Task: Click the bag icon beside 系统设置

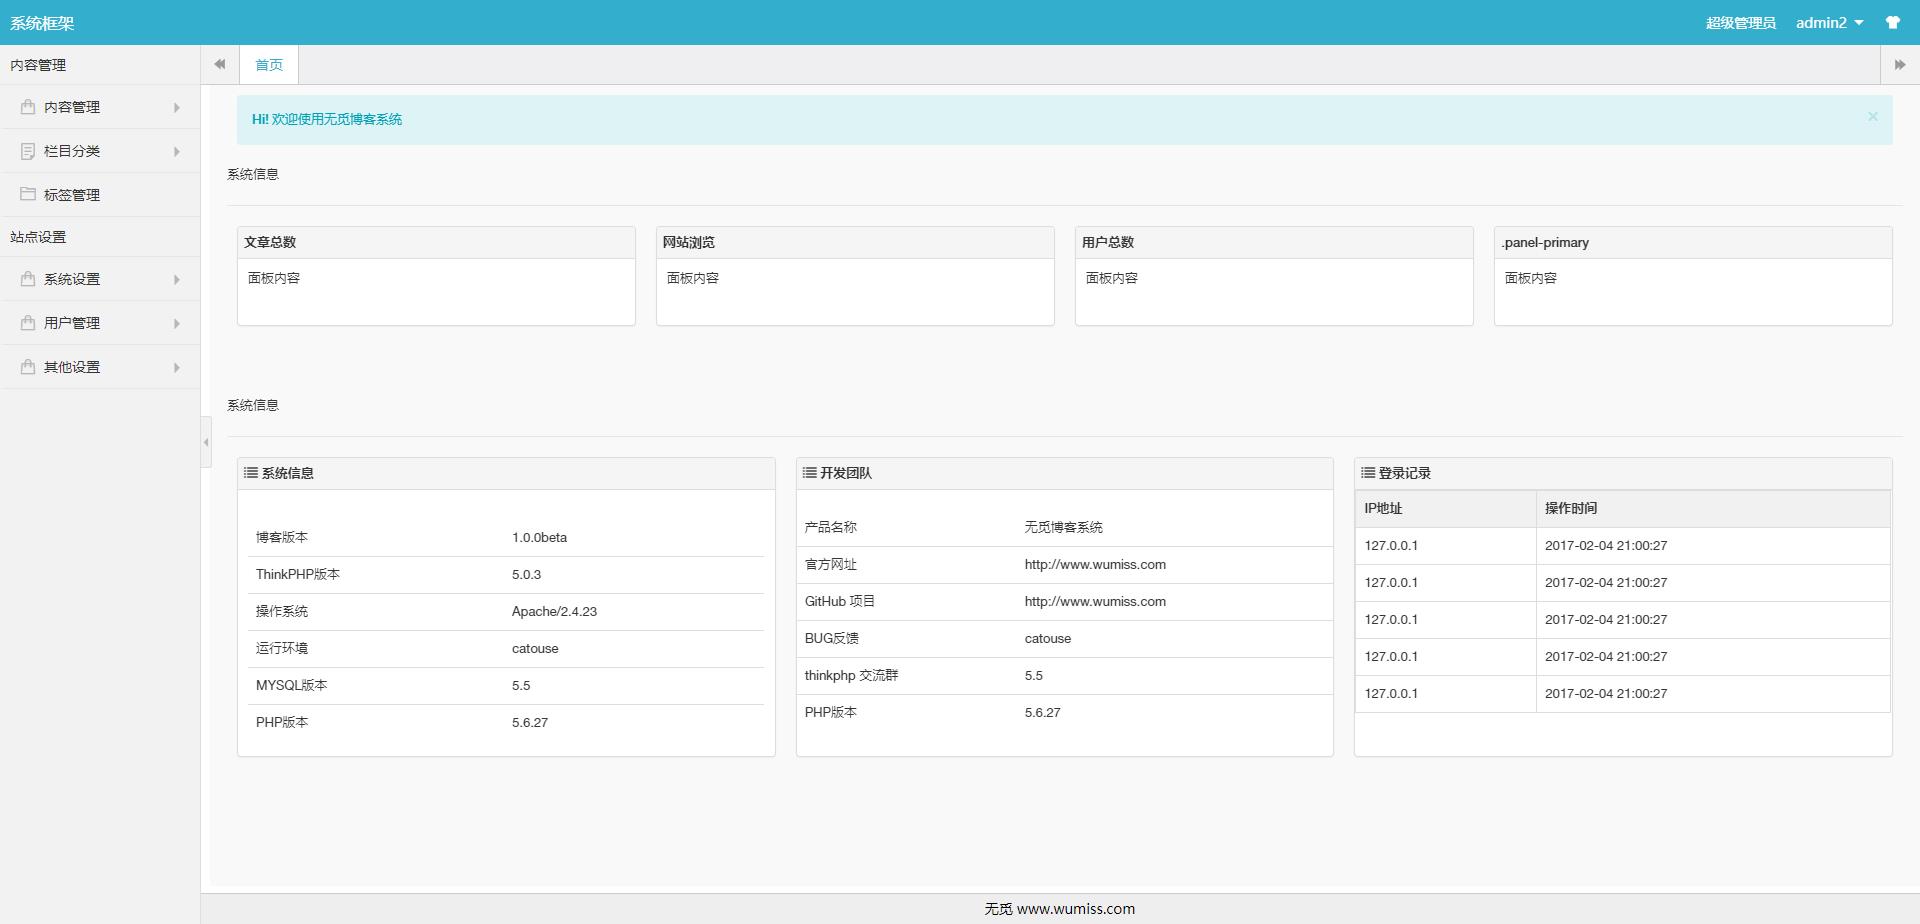Action: pyautogui.click(x=28, y=278)
